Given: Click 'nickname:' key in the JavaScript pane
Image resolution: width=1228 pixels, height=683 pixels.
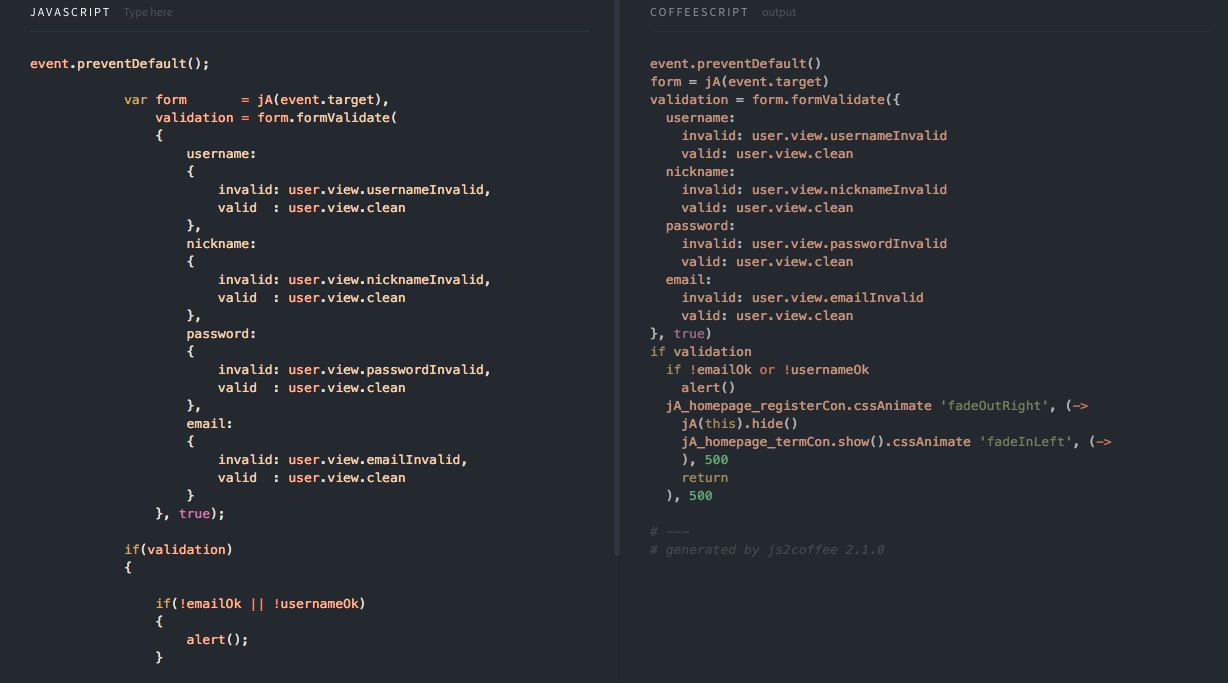Looking at the screenshot, I should [222, 244].
